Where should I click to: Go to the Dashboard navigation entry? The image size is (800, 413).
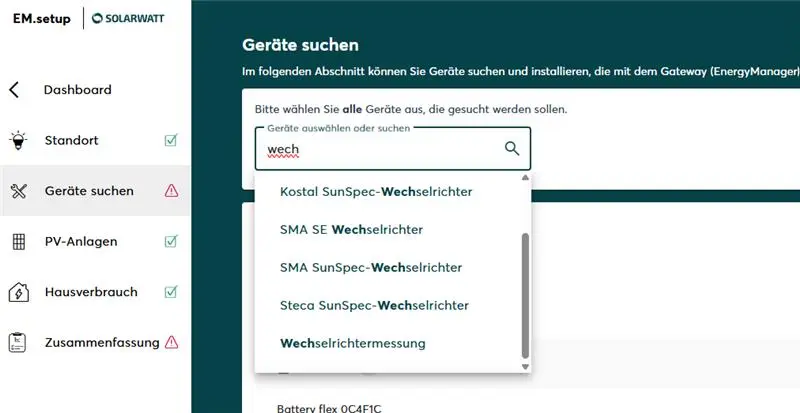pos(77,90)
